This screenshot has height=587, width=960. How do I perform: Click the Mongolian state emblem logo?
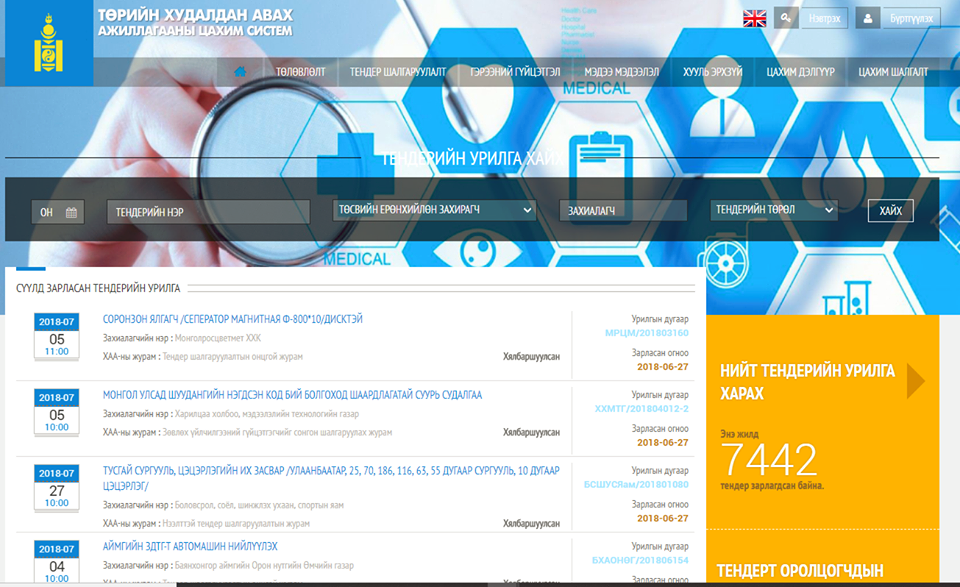pos(48,43)
